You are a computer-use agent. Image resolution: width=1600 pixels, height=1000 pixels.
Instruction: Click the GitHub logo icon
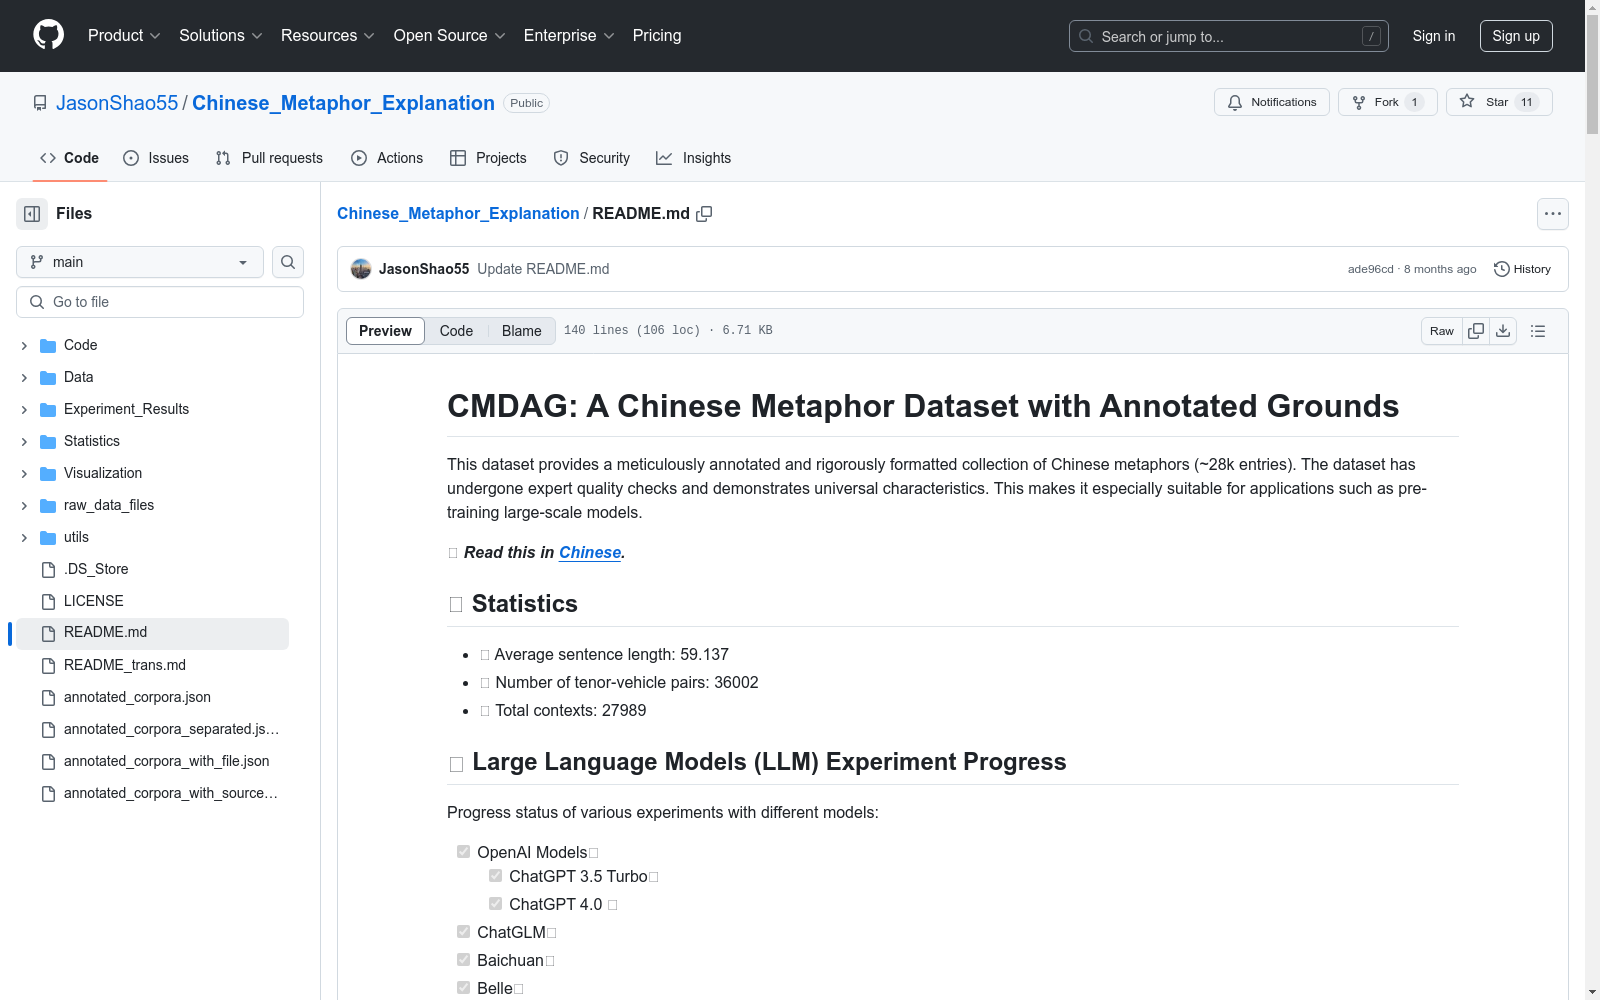(48, 35)
